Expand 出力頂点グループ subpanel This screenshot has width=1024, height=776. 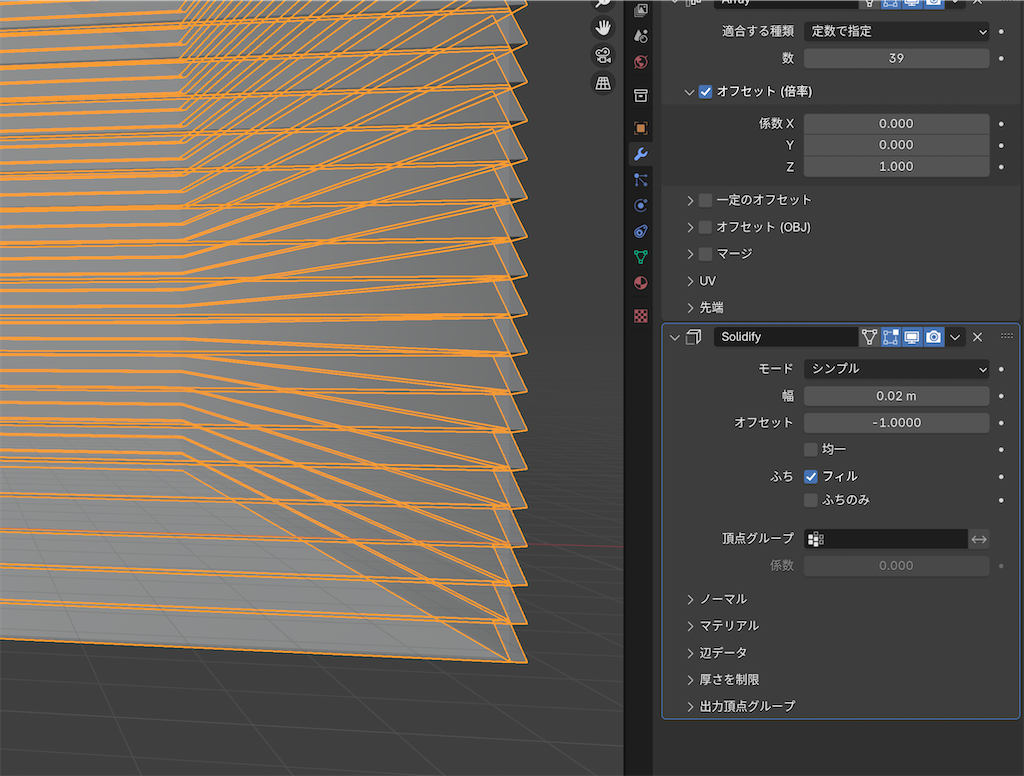pyautogui.click(x=690, y=706)
